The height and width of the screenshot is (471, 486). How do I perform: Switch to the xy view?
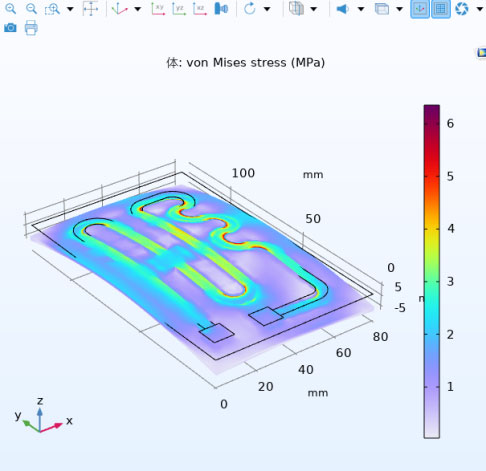coord(158,9)
